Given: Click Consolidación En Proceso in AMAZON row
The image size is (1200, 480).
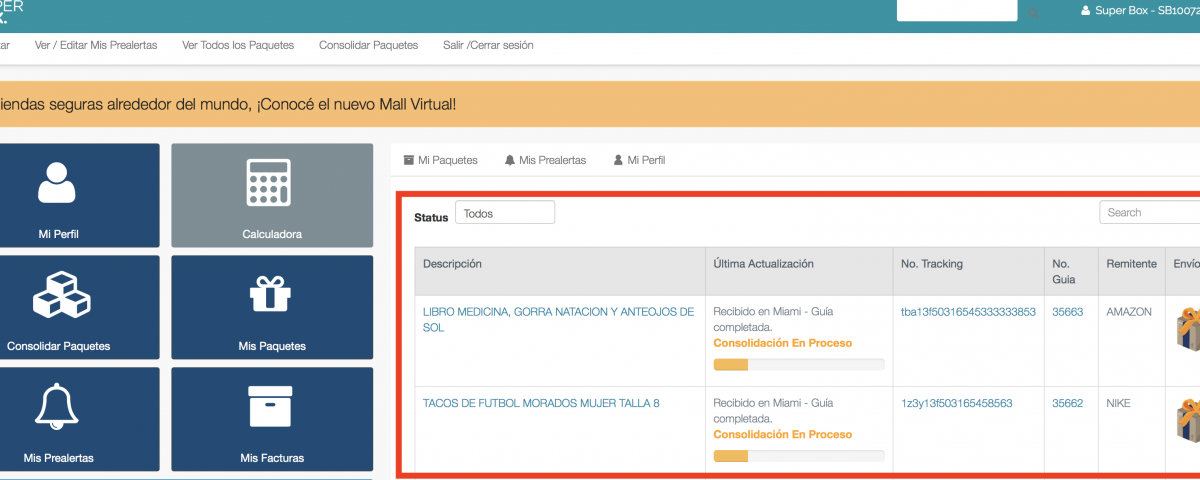Looking at the screenshot, I should 783,343.
